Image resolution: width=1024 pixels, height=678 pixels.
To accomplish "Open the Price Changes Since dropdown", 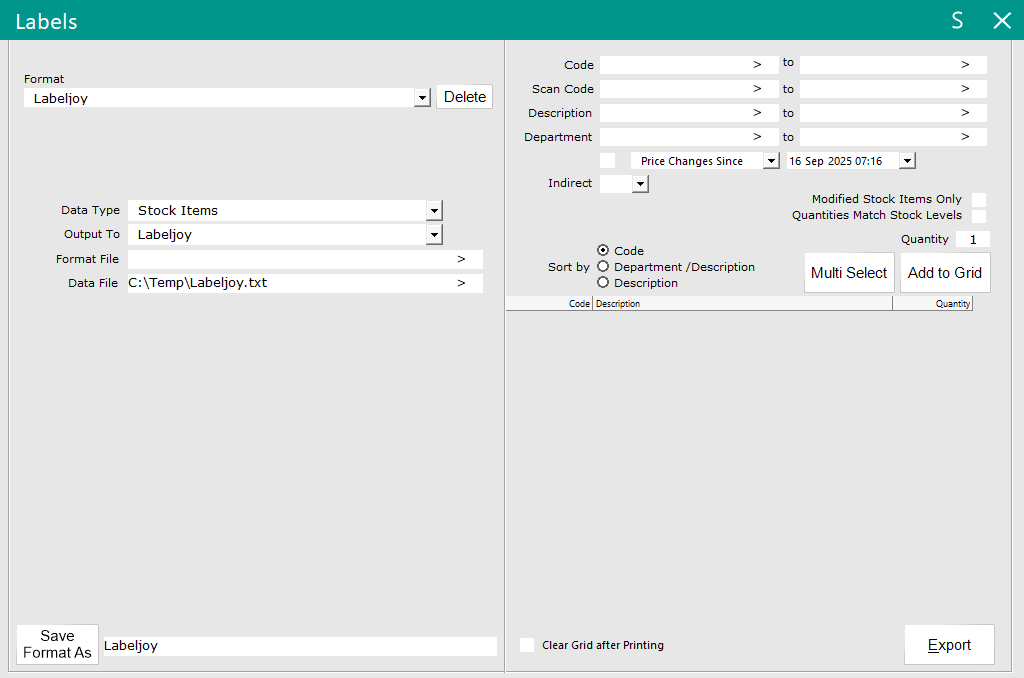I will click(770, 161).
